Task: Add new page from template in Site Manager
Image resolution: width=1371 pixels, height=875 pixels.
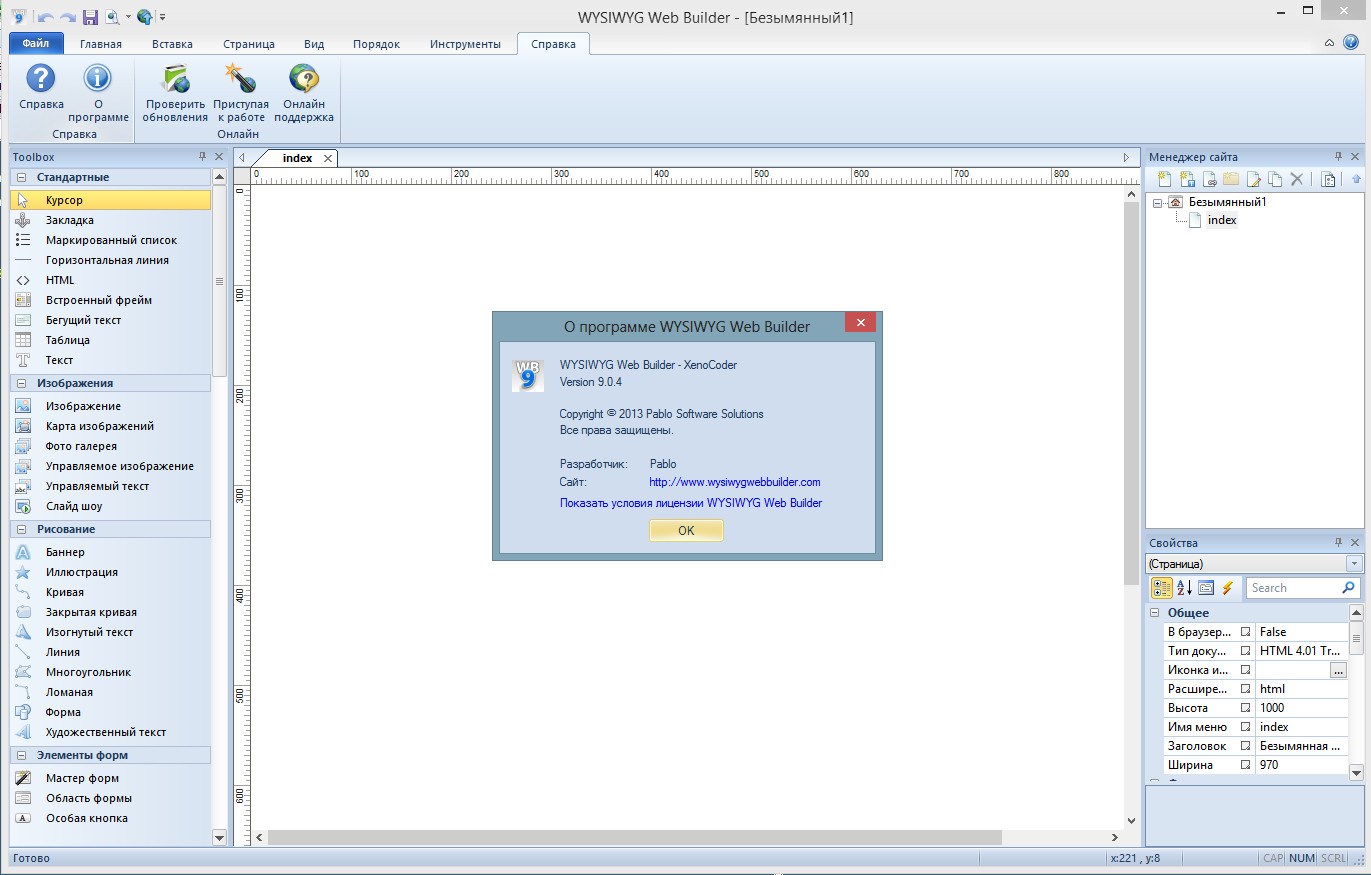Action: coord(1187,179)
